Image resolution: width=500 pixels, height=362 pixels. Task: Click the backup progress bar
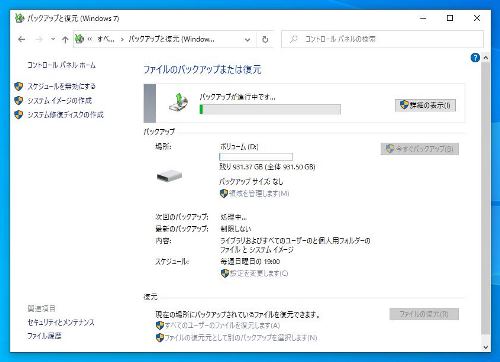coord(270,109)
